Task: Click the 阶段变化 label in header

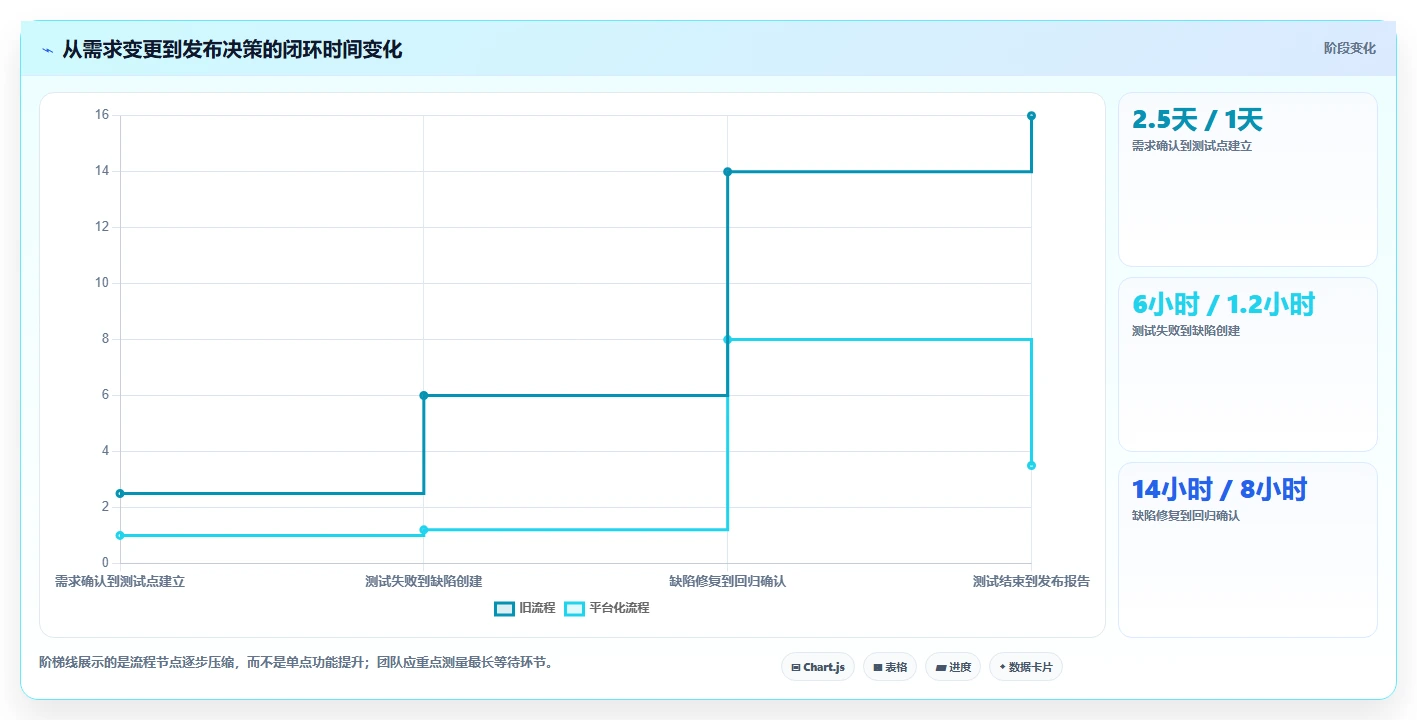Action: [x=1349, y=48]
